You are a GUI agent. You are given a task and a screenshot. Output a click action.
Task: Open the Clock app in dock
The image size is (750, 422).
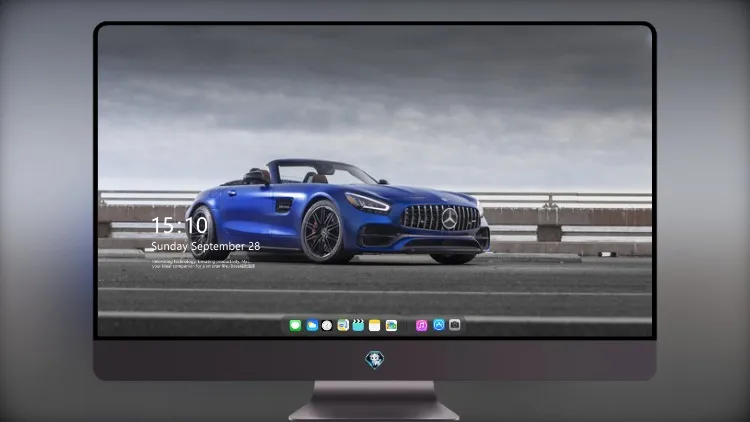tap(327, 325)
